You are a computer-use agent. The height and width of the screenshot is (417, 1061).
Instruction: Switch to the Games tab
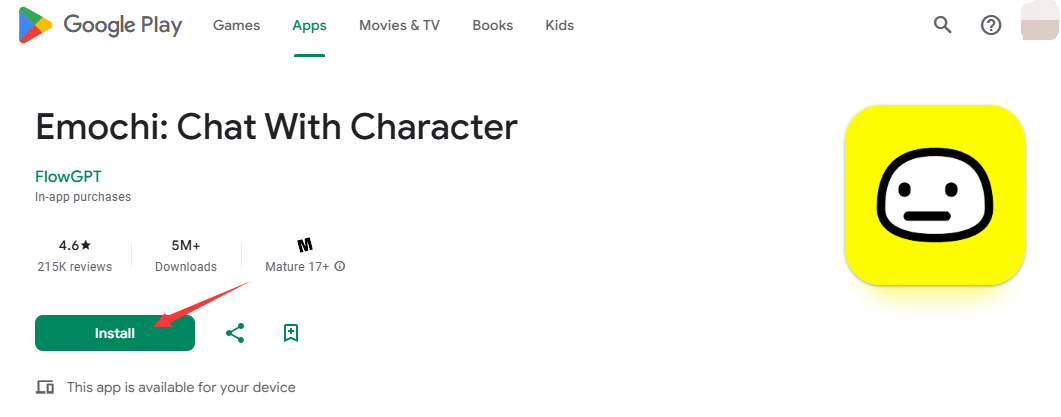pyautogui.click(x=236, y=26)
